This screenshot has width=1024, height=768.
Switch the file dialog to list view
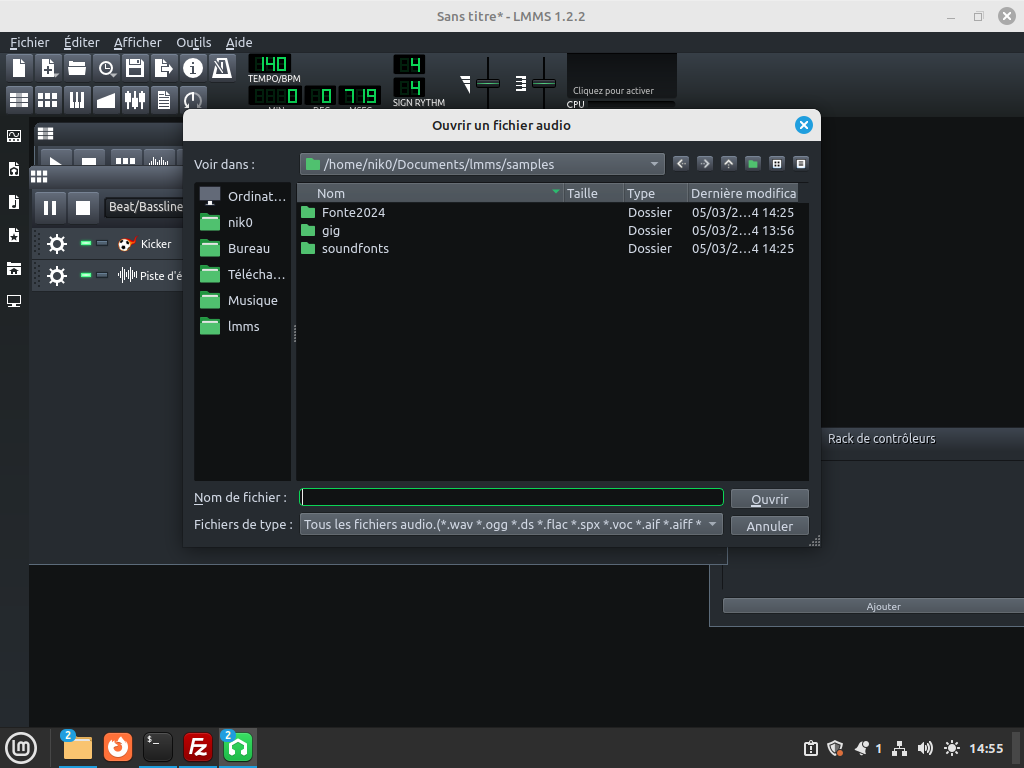click(x=776, y=163)
